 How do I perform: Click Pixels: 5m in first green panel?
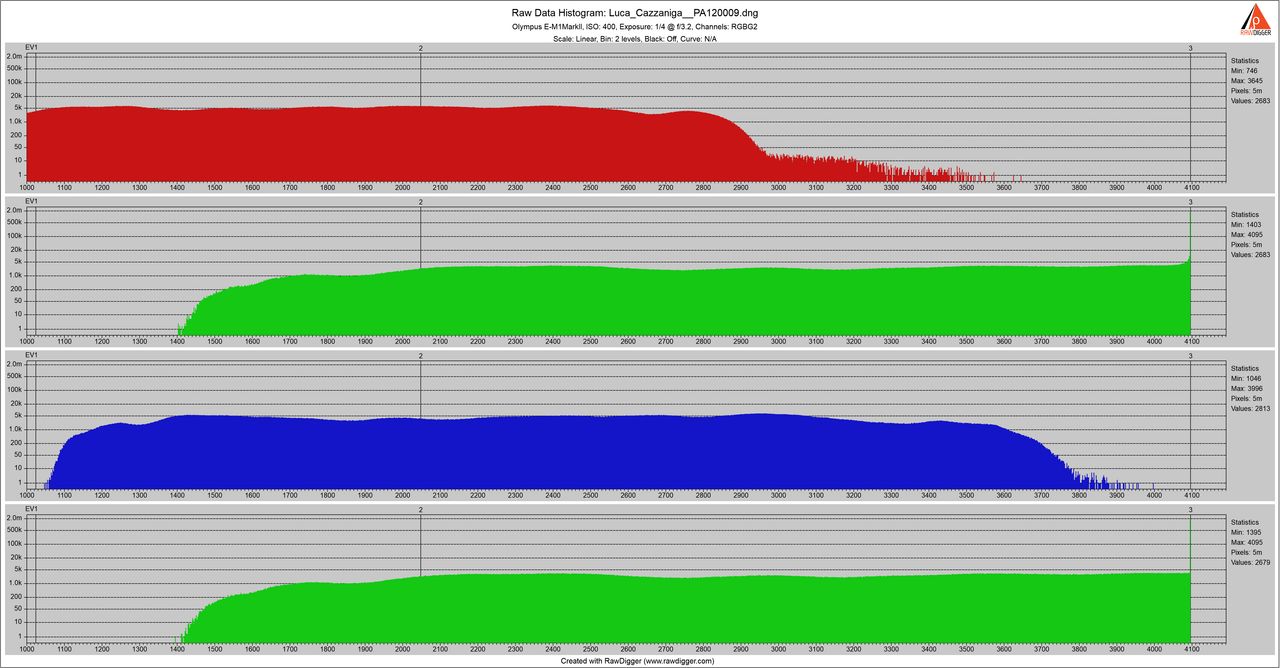coord(1248,244)
